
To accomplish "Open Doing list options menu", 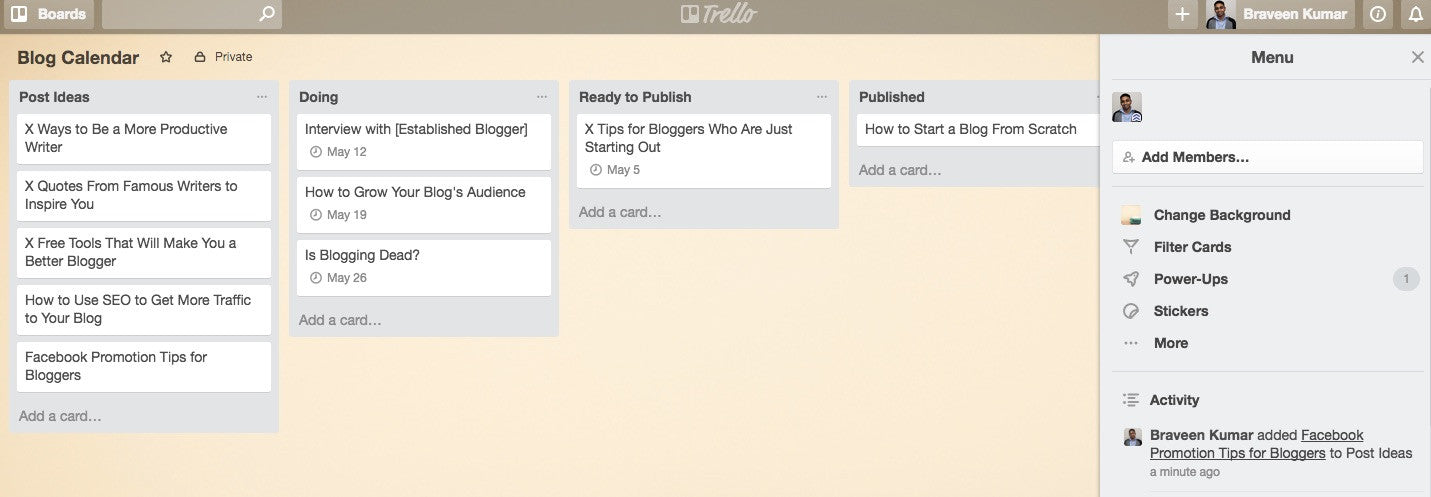I will (542, 97).
